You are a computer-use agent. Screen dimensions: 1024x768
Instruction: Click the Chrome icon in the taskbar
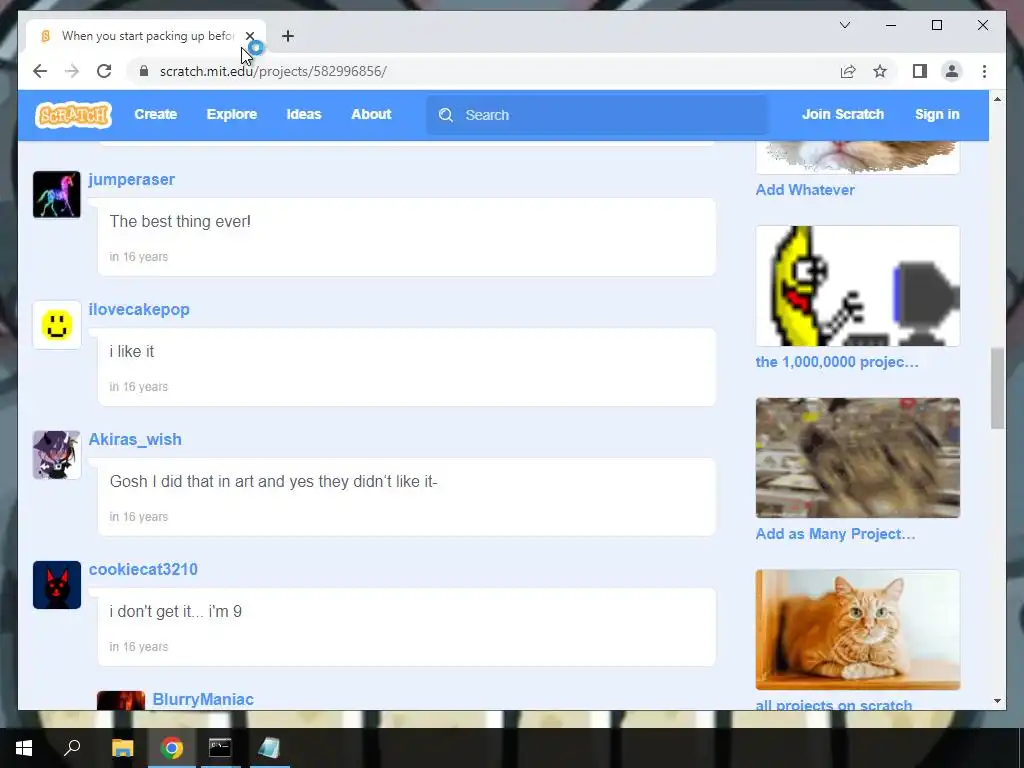tap(172, 748)
